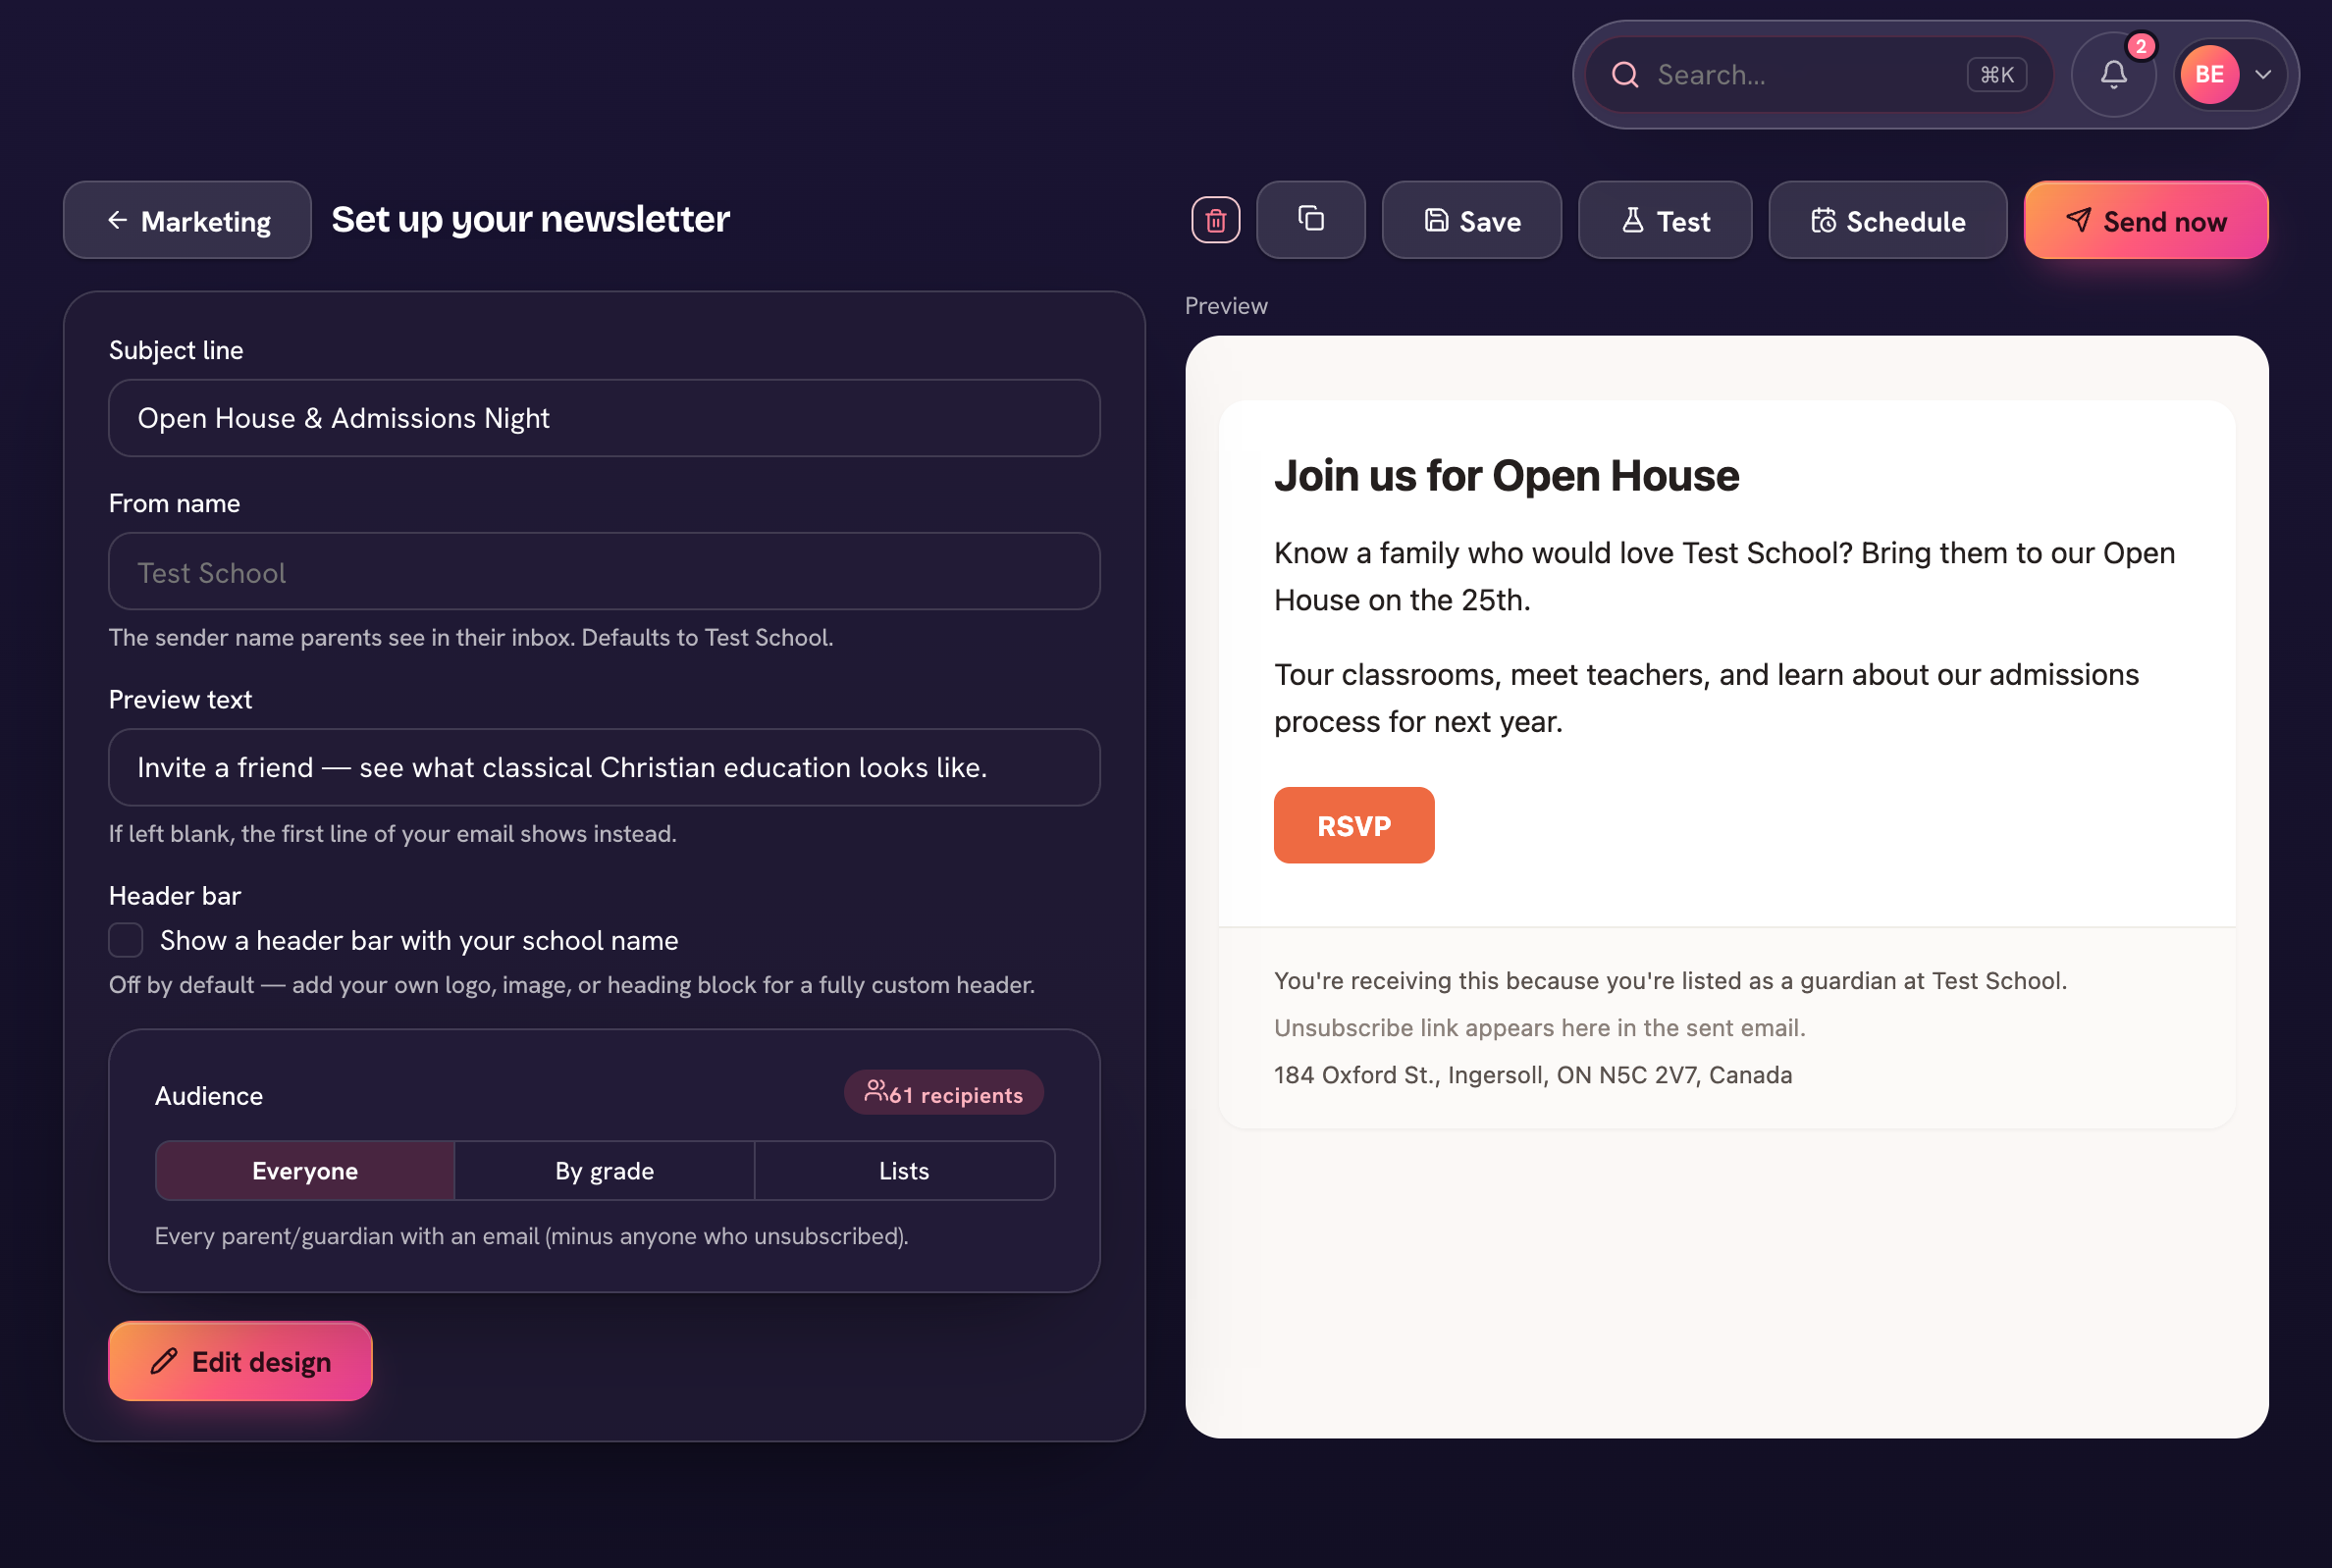The image size is (2332, 1568).
Task: Enable the header bar checkbox
Action: tap(126, 940)
